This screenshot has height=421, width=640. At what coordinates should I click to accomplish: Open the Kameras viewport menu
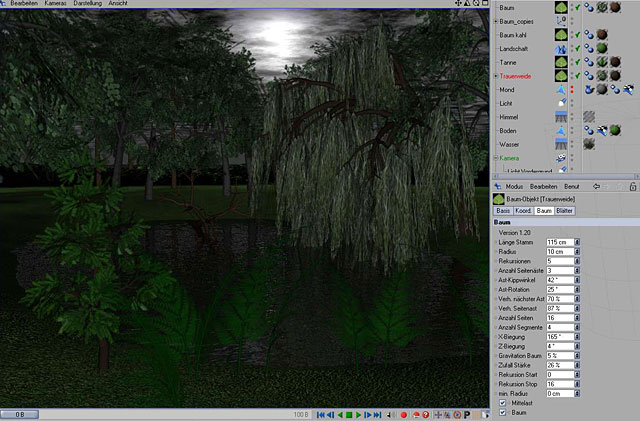[55, 3]
